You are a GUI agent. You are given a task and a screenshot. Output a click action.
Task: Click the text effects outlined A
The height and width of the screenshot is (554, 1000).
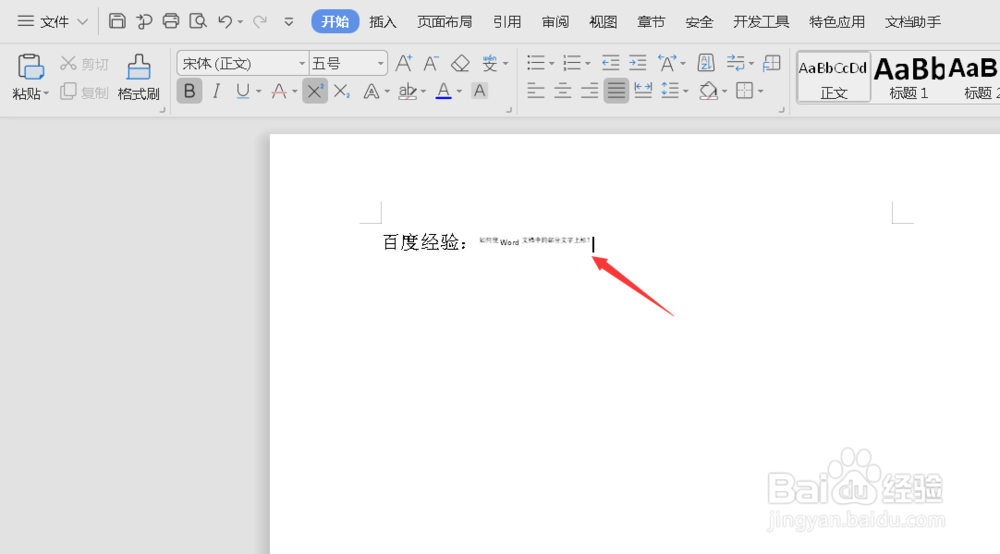point(371,91)
